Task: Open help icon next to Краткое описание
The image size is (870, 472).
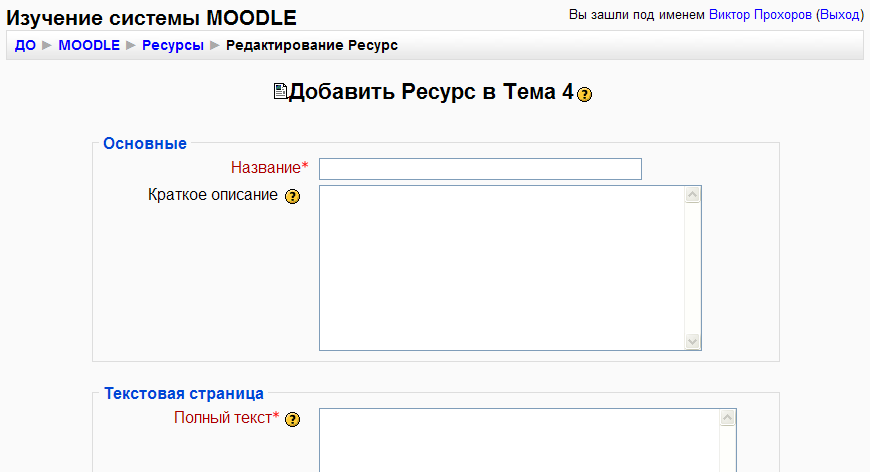Action: click(x=292, y=196)
